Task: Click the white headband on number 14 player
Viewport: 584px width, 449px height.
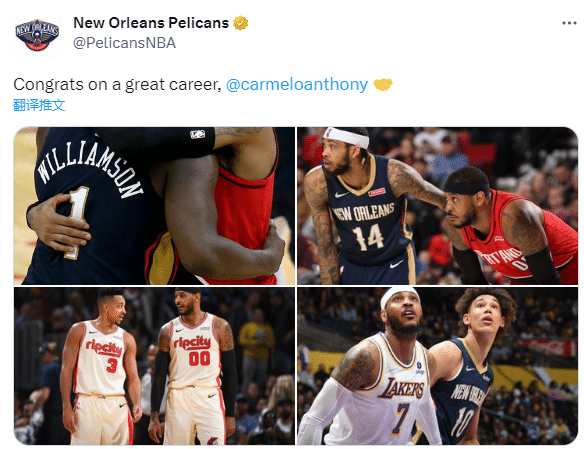Action: point(346,137)
